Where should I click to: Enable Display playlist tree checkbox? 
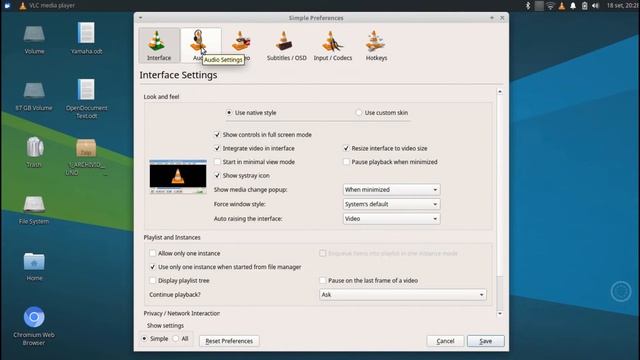tap(180, 281)
